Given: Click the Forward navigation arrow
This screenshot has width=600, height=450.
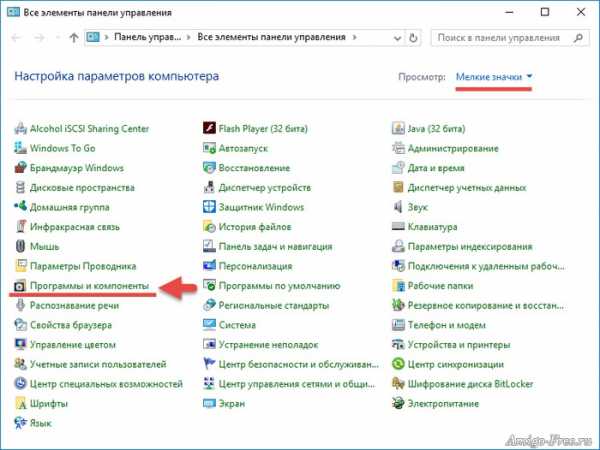Looking at the screenshot, I should 39,38.
